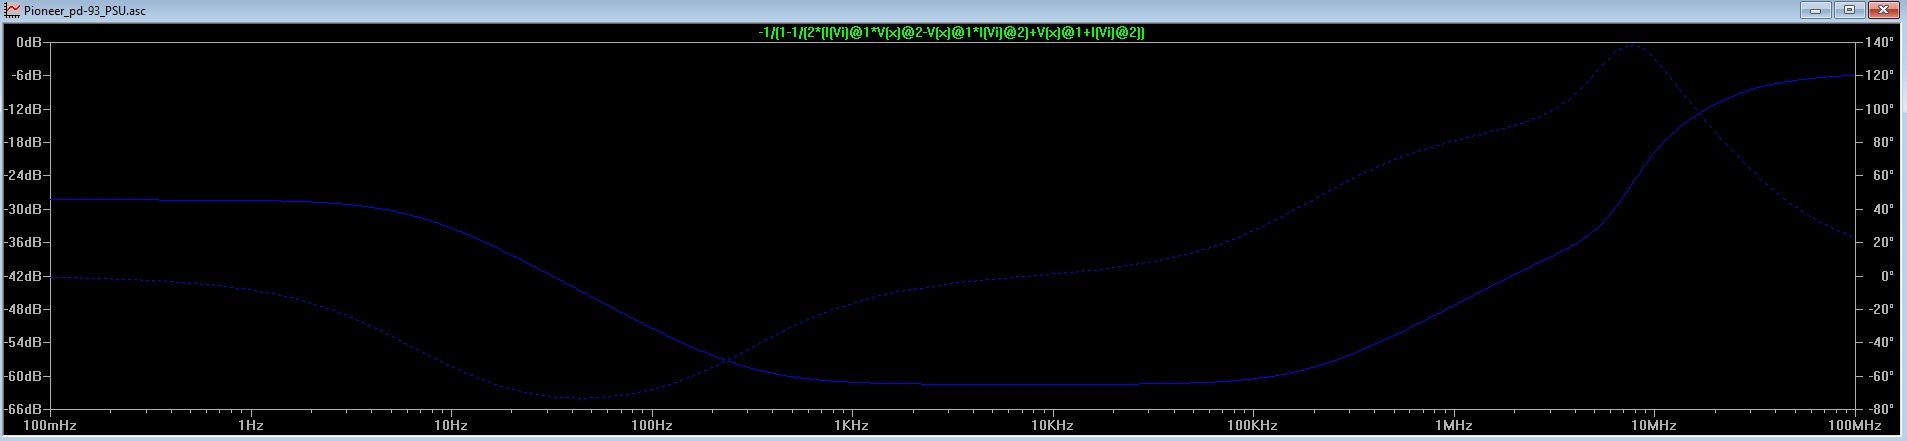Click the 40° phase axis label
Image resolution: width=1907 pixels, height=441 pixels.
[1882, 209]
